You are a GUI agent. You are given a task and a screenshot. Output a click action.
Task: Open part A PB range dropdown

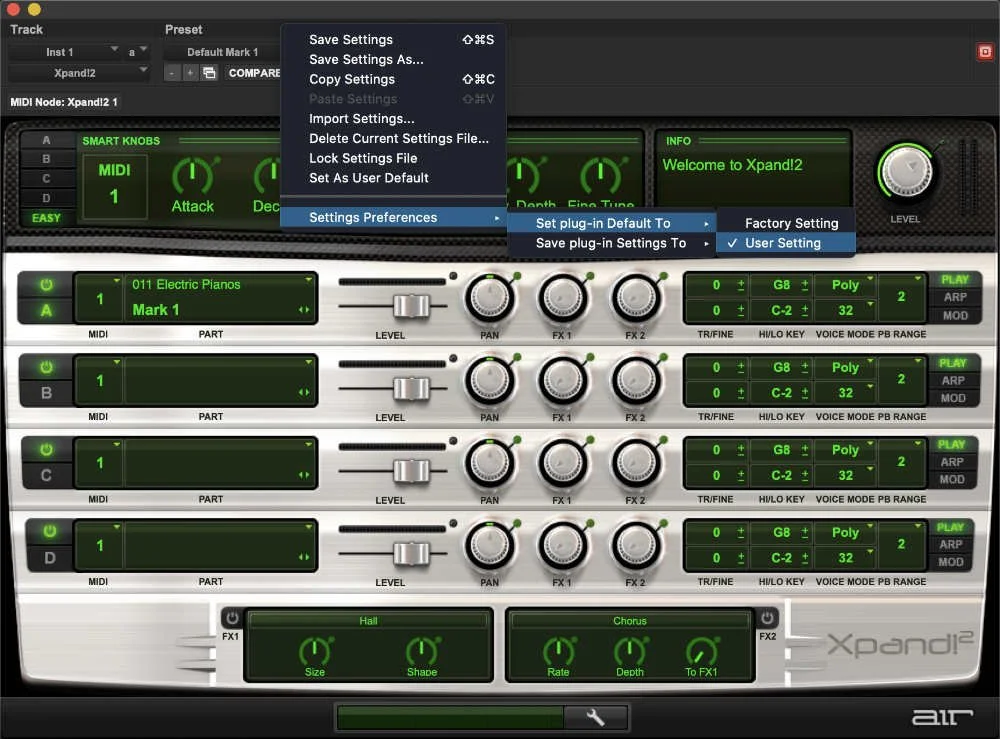pyautogui.click(x=901, y=297)
